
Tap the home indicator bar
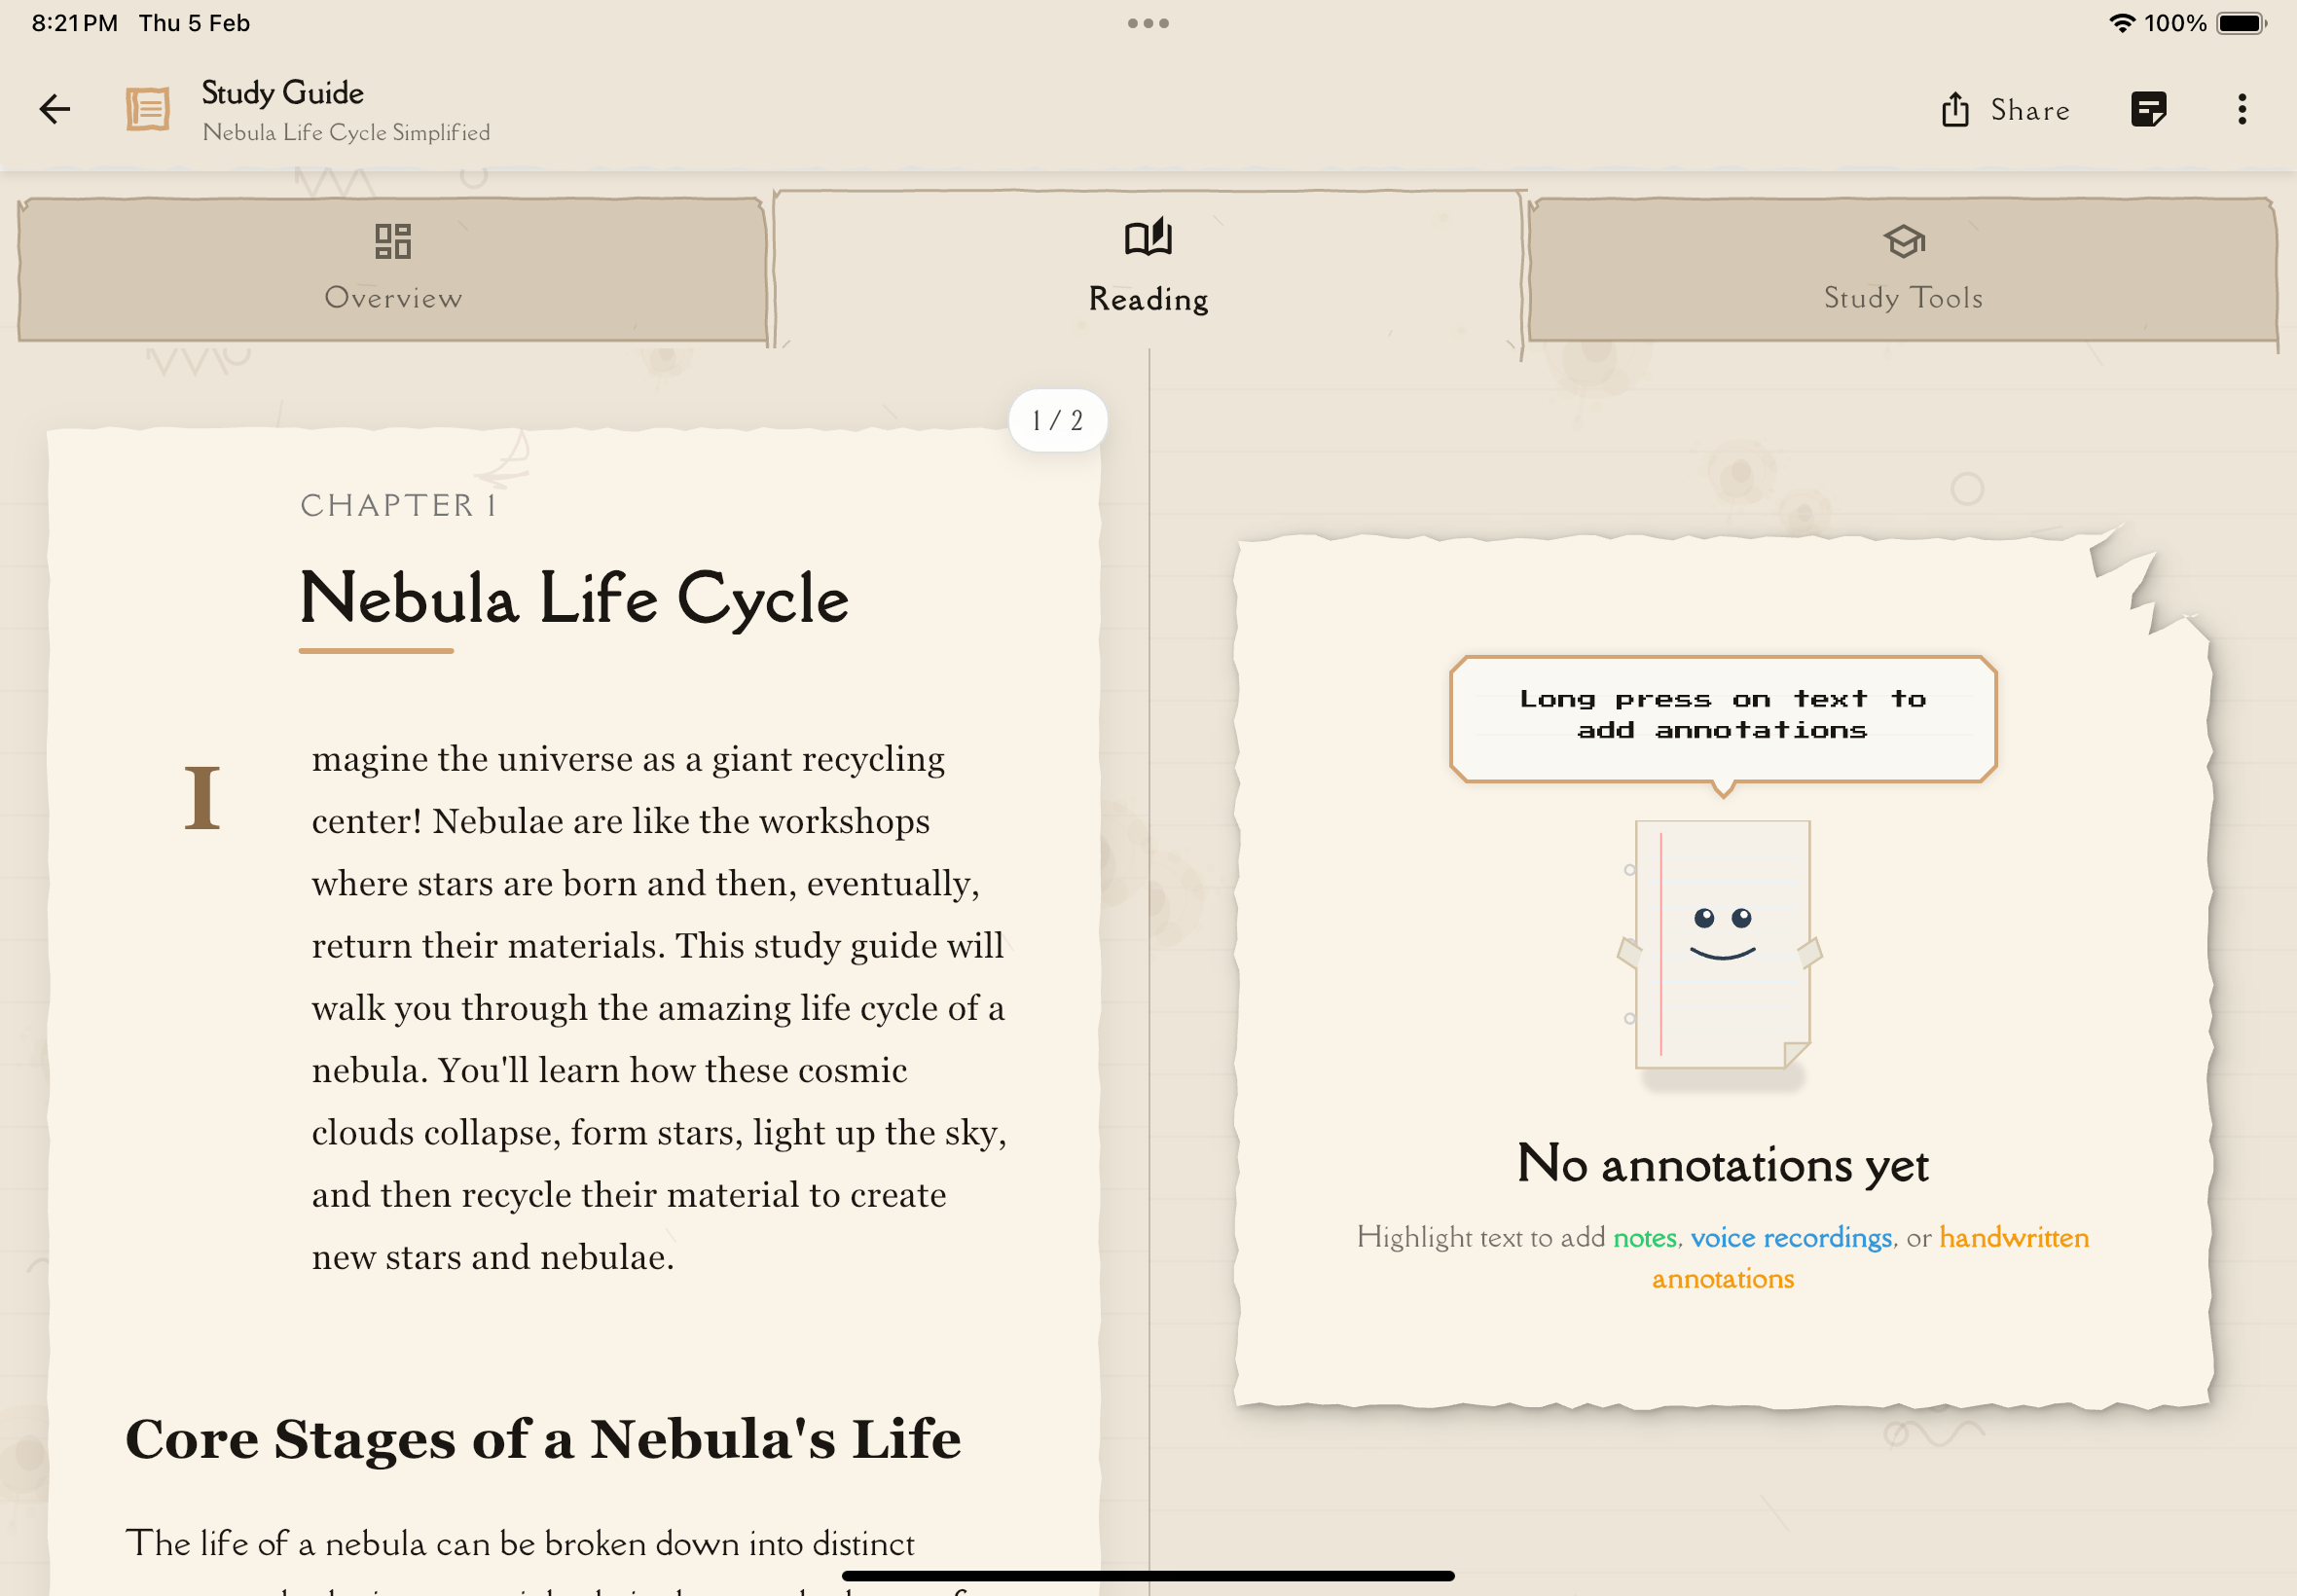tap(1148, 1576)
